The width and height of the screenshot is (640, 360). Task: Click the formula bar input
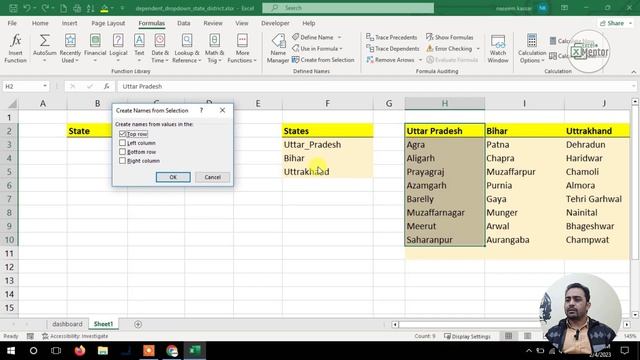pyautogui.click(x=376, y=86)
